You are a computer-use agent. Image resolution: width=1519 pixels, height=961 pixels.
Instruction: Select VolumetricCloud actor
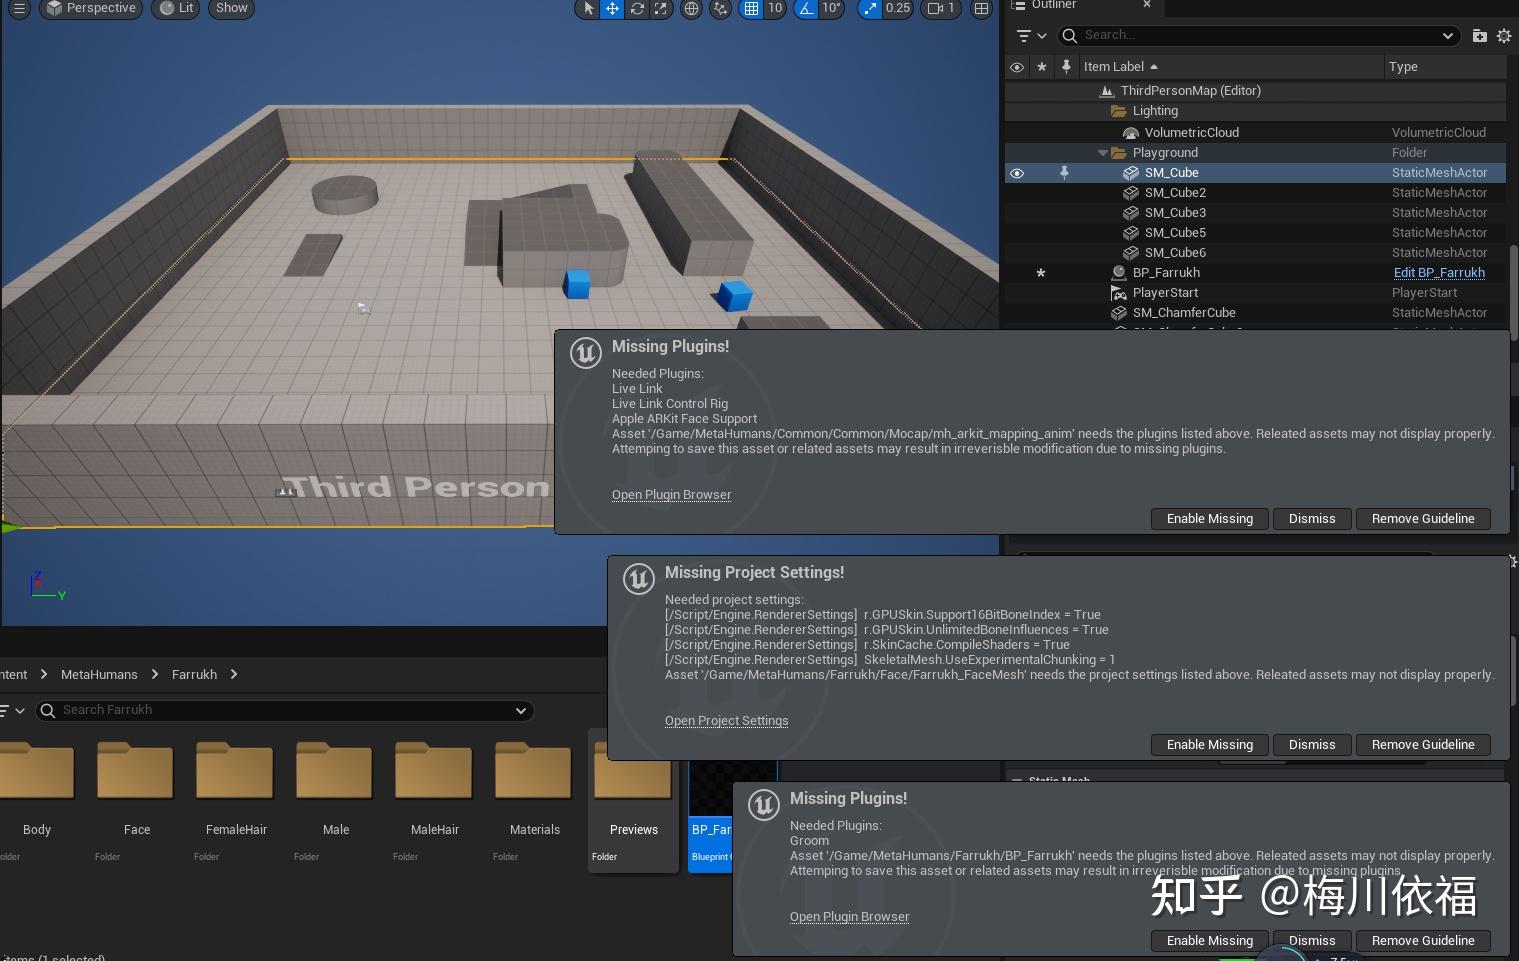pos(1191,132)
